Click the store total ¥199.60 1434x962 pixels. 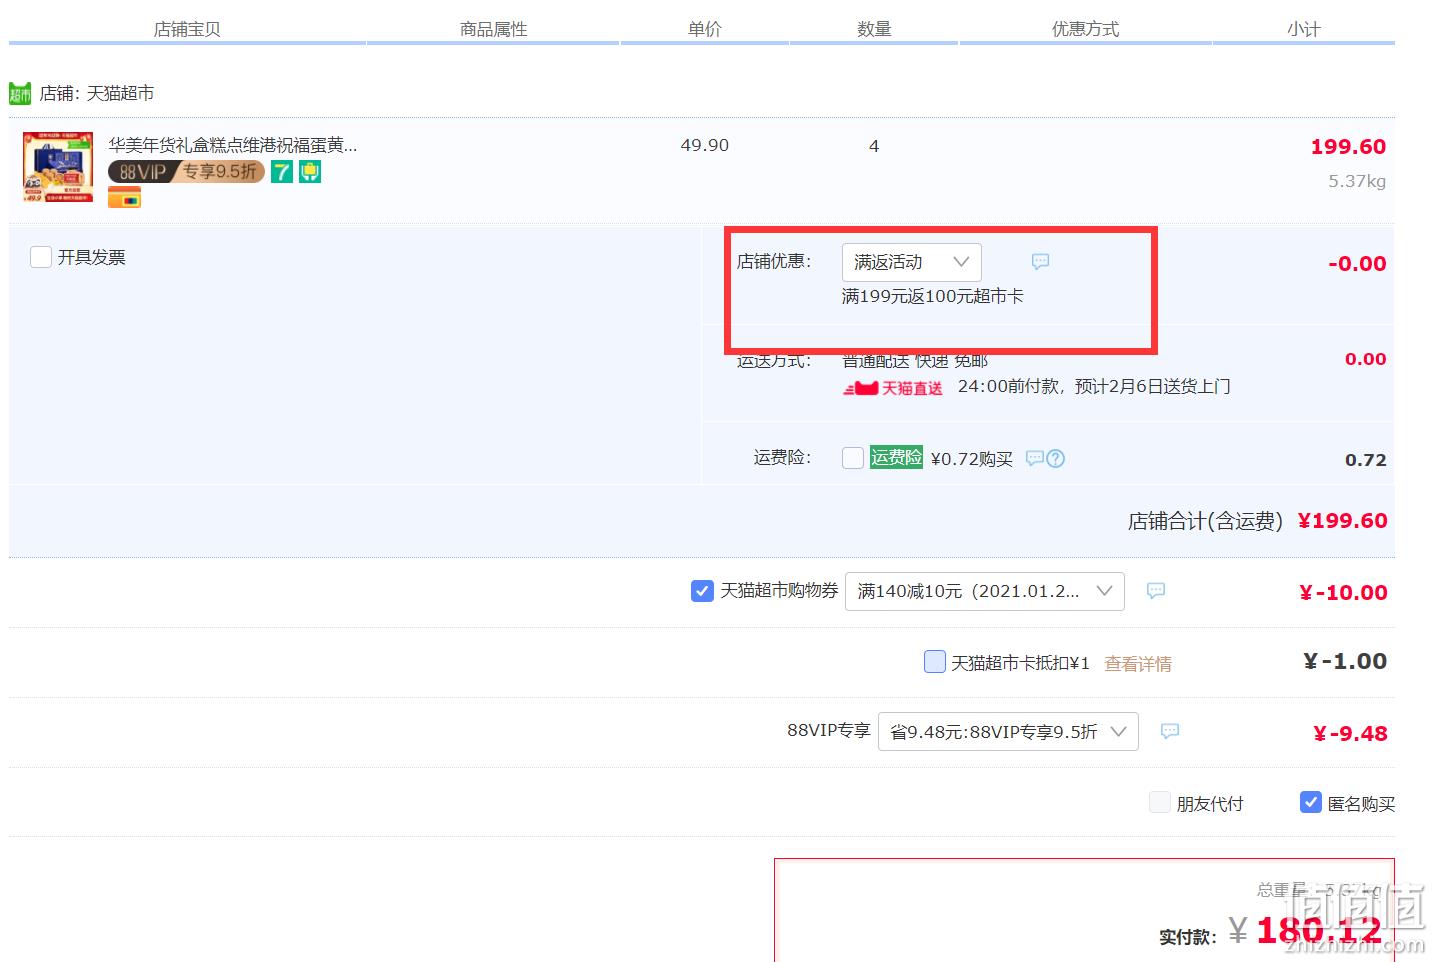(1342, 521)
